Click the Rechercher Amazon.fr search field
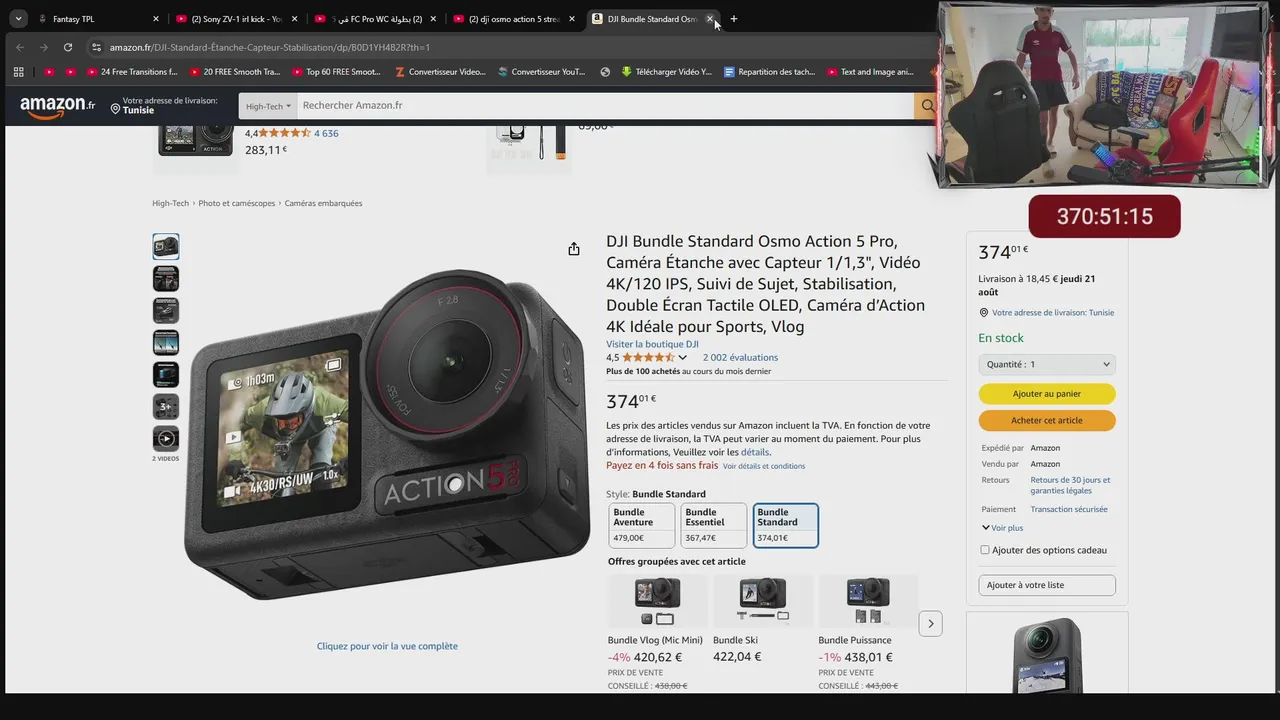 [605, 106]
